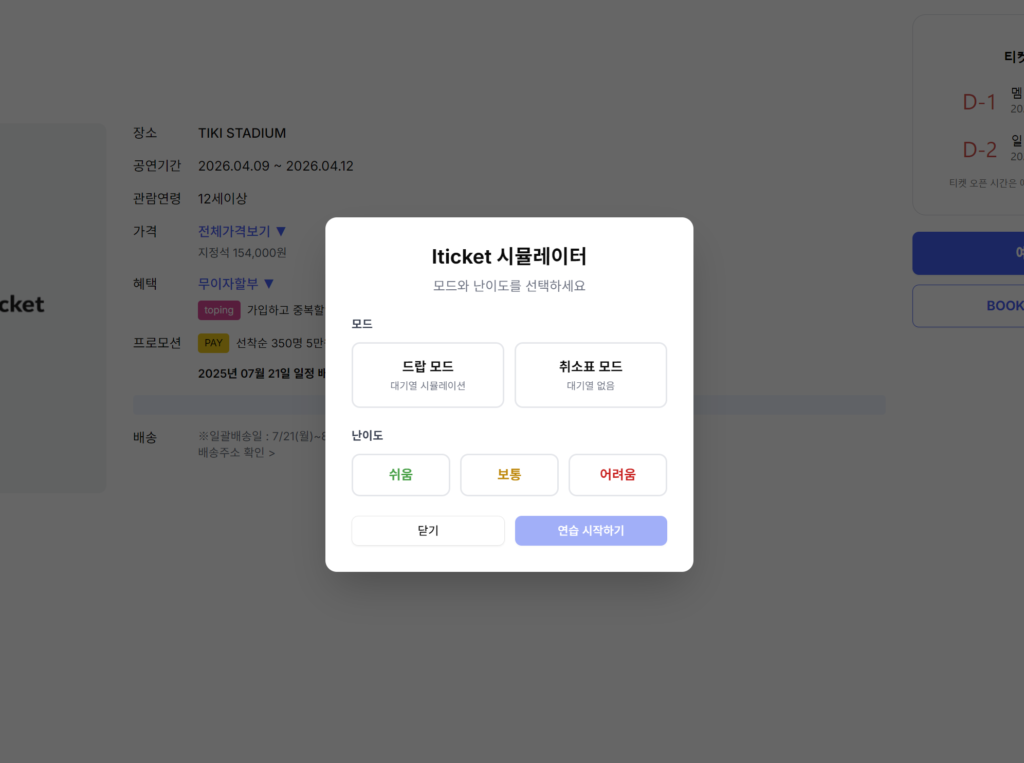Choose the 취소표 모드 option
This screenshot has height=763, width=1024.
590,375
